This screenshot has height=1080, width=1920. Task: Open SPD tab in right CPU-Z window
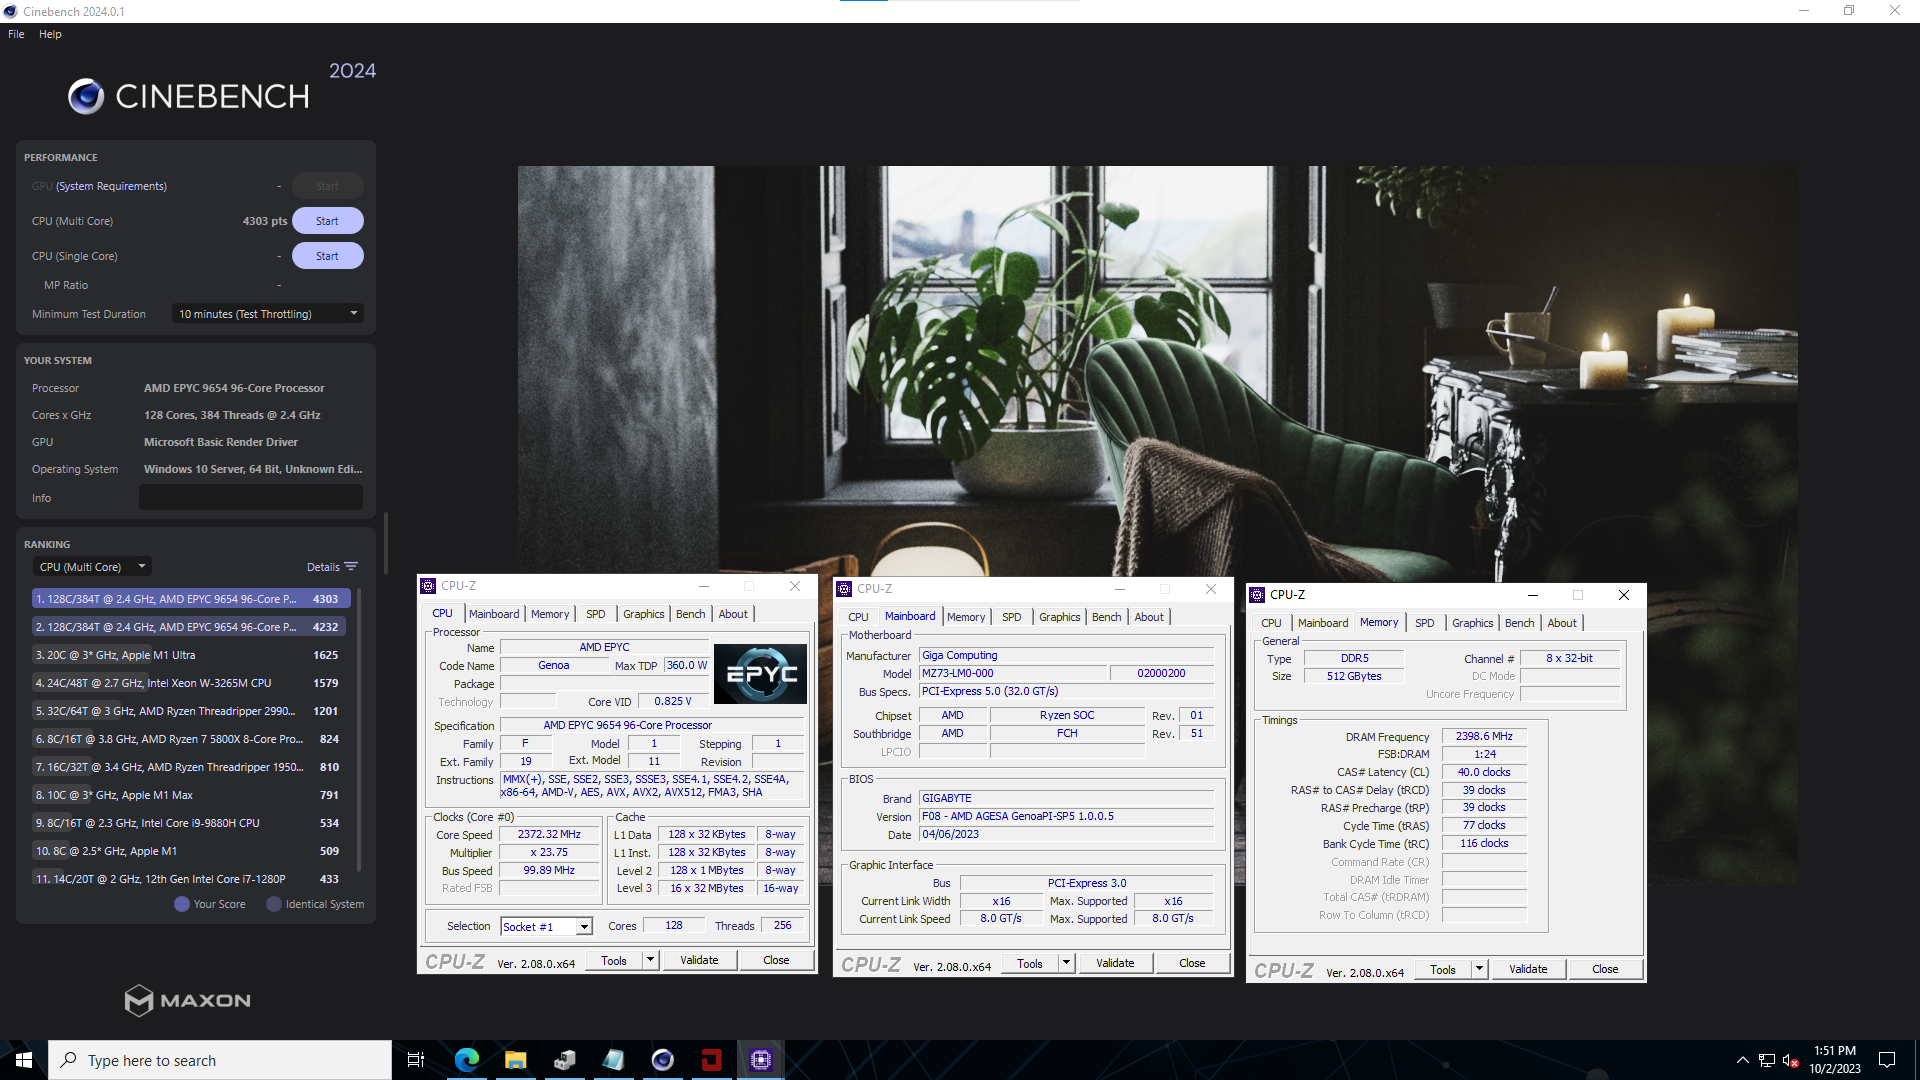[1425, 623]
